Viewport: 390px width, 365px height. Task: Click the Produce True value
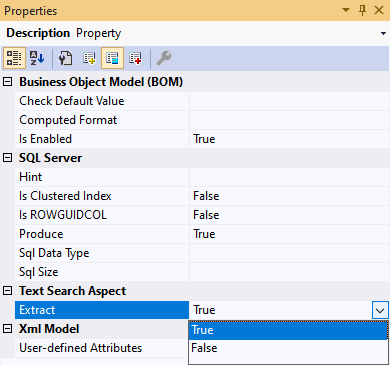point(289,234)
